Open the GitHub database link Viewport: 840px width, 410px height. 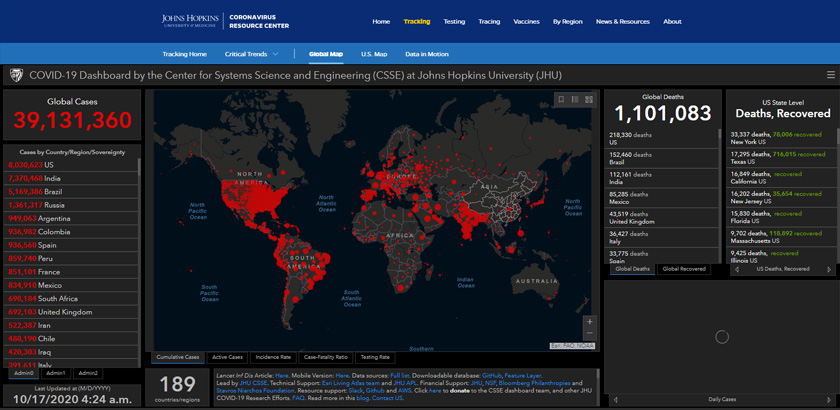pos(491,374)
